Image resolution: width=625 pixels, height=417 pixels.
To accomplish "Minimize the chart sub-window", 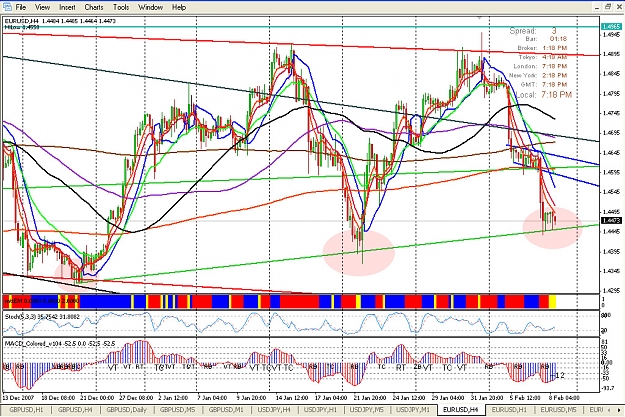I will click(597, 7).
